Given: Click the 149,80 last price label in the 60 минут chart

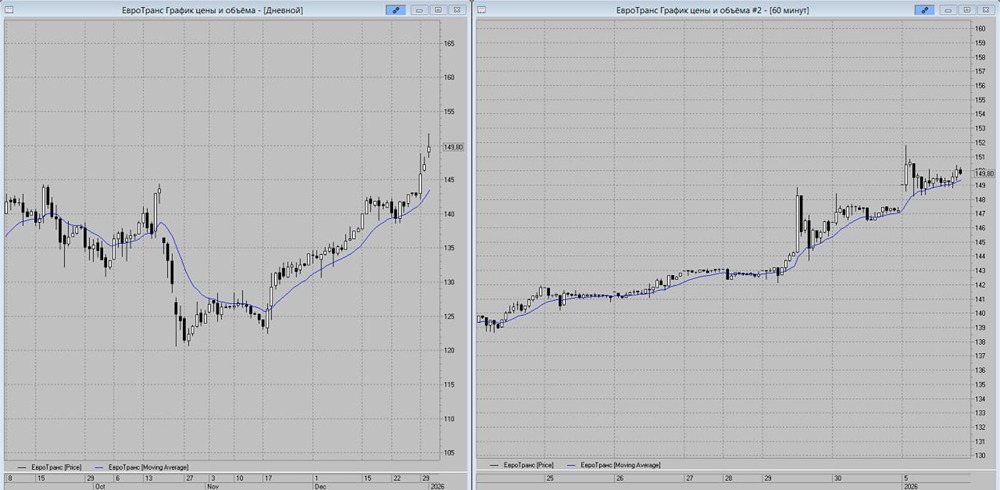Looking at the screenshot, I should click(x=985, y=173).
